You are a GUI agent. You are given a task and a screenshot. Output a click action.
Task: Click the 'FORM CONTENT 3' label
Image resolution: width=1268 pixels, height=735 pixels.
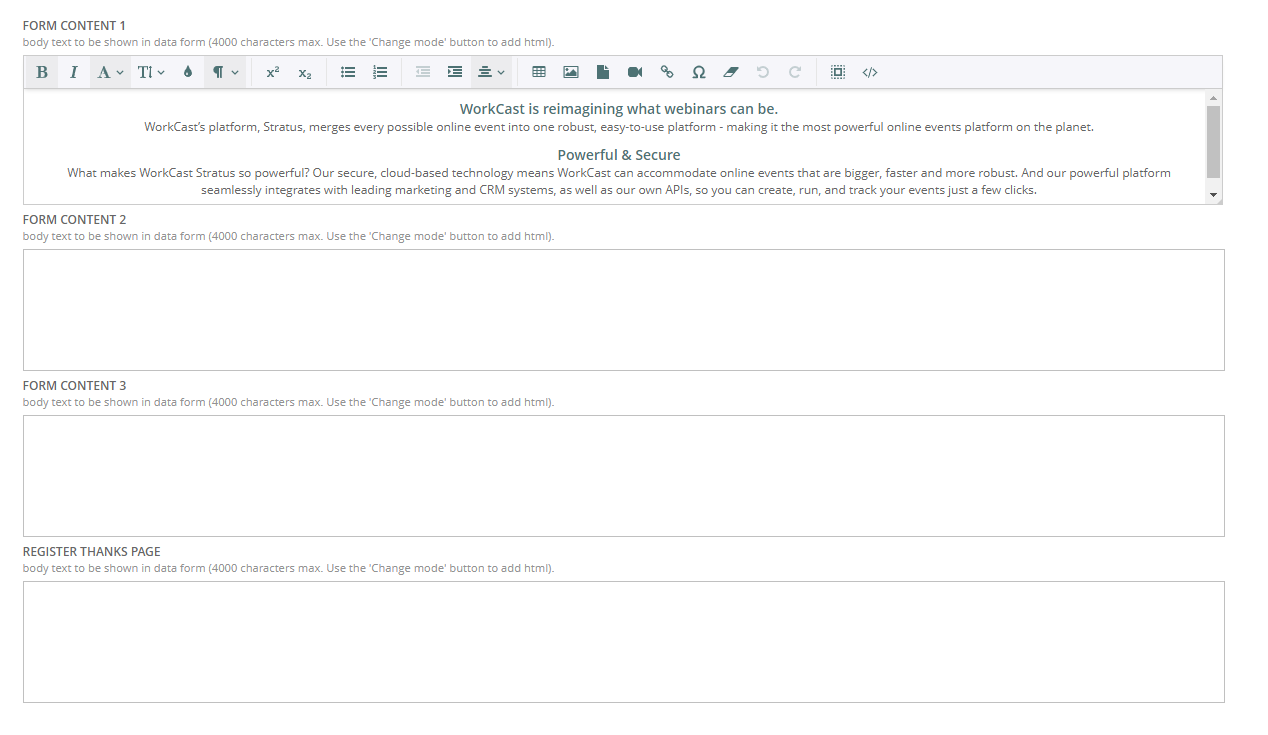pos(74,385)
